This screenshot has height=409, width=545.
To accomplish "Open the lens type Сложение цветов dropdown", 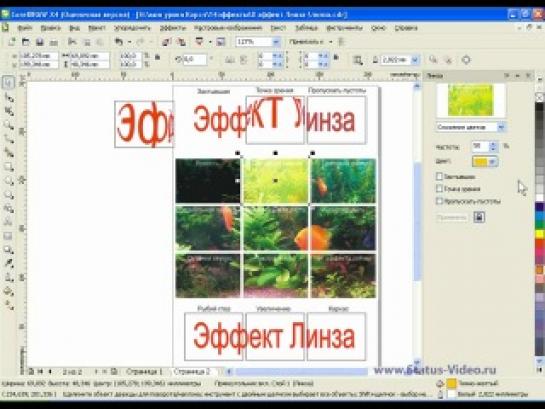I will [x=470, y=127].
